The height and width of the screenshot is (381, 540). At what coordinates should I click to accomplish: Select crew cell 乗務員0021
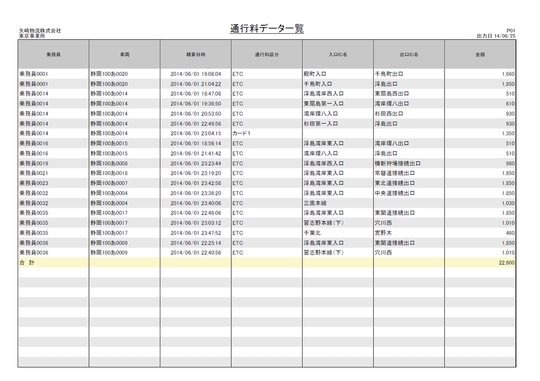pos(34,173)
